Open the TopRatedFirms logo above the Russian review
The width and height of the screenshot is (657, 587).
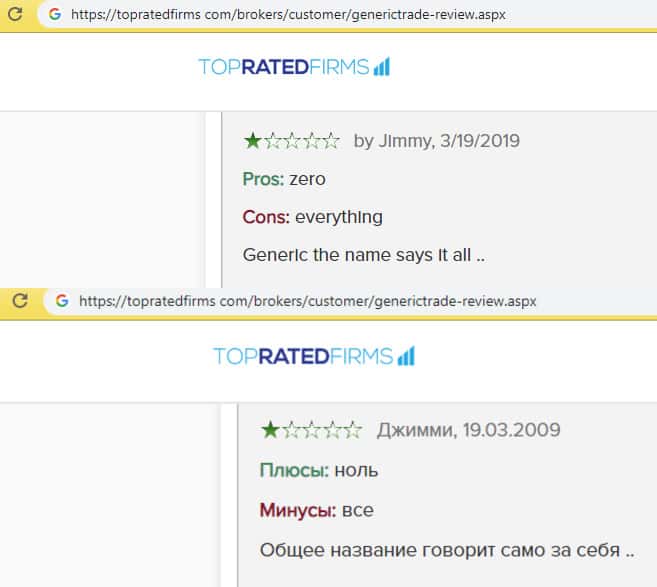313,356
